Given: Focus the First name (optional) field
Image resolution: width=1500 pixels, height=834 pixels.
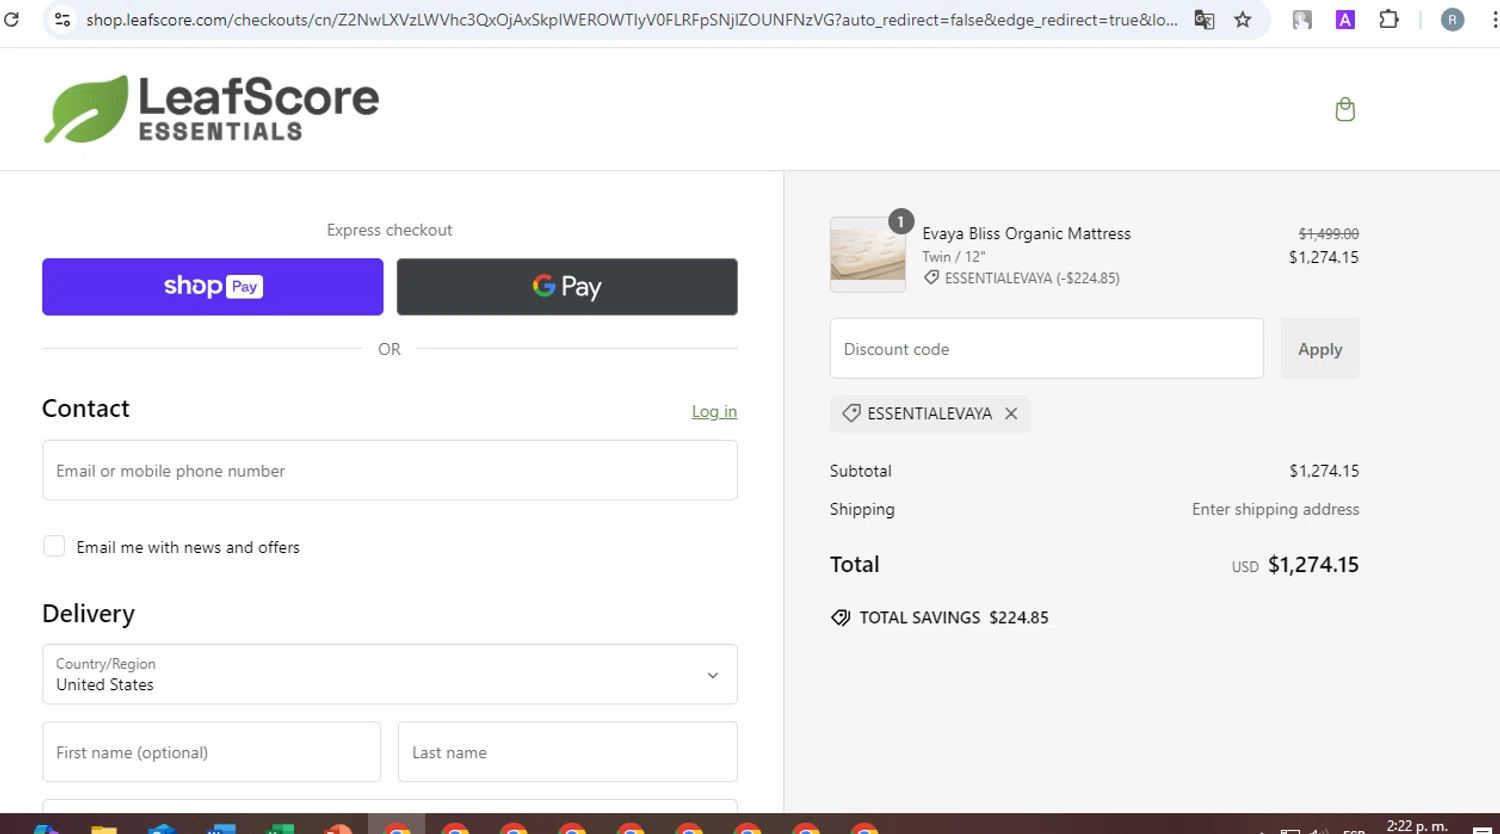Looking at the screenshot, I should click(211, 752).
